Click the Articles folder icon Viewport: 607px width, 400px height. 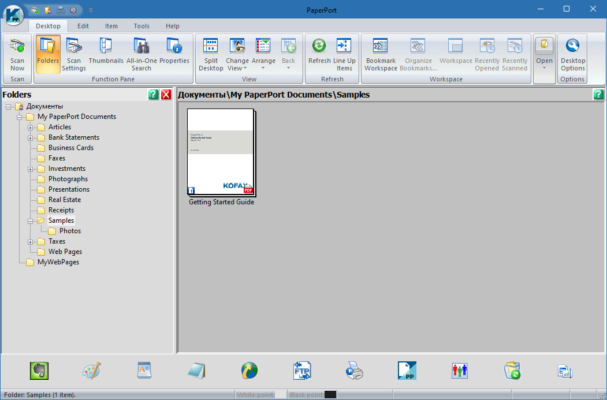pos(41,127)
